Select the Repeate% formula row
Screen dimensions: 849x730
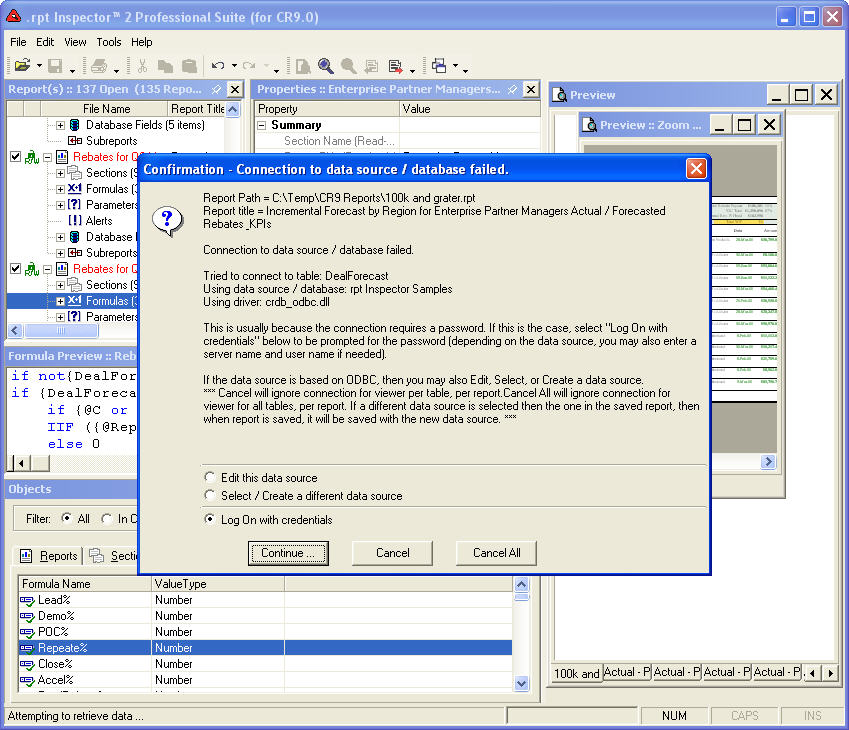pyautogui.click(x=265, y=648)
